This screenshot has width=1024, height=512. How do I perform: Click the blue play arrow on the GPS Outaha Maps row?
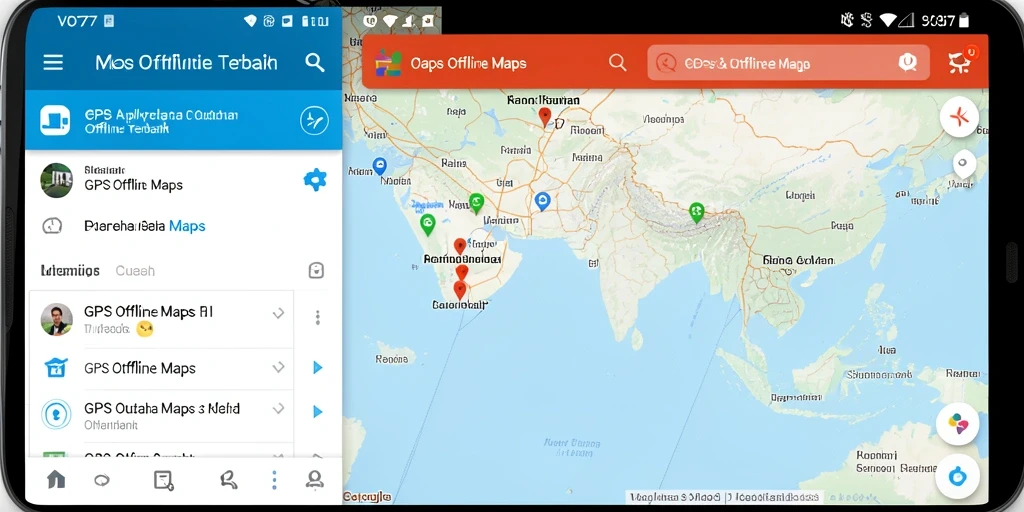[x=317, y=411]
